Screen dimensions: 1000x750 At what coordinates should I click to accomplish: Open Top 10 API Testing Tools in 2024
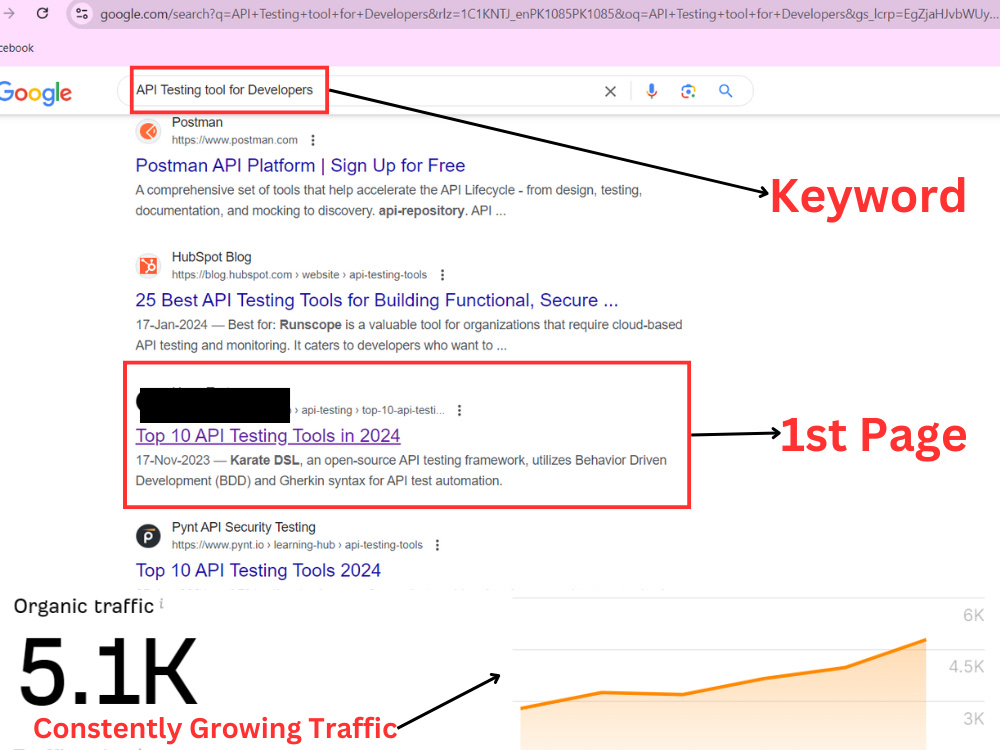(x=268, y=436)
